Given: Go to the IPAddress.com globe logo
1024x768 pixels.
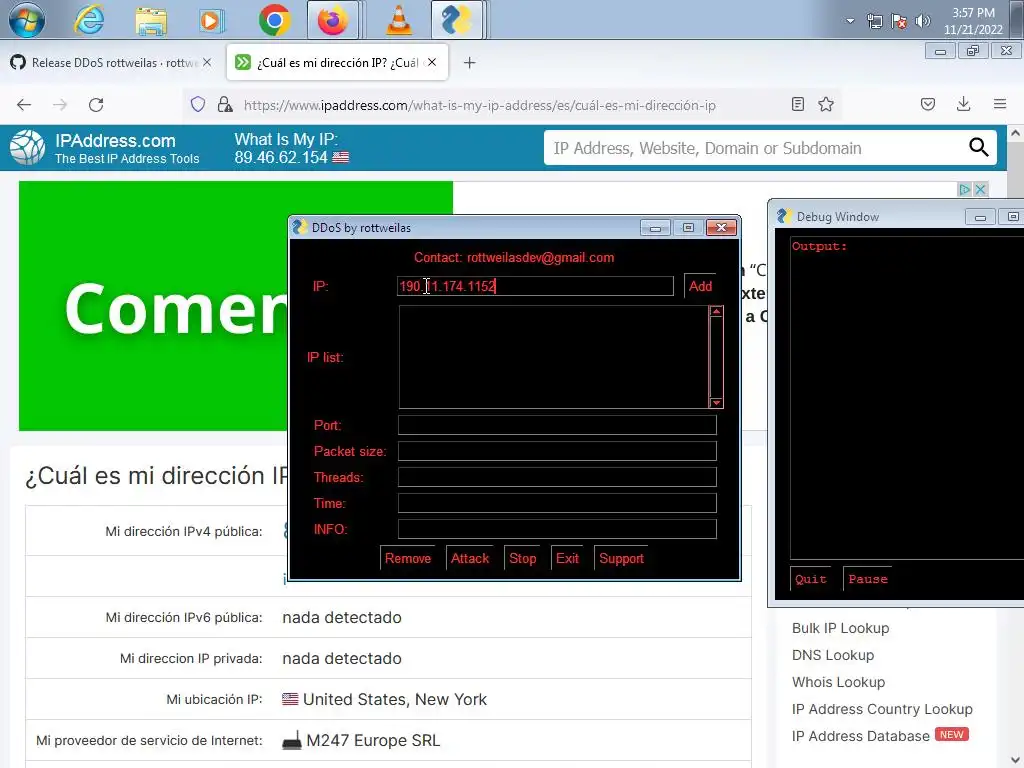Looking at the screenshot, I should tap(27, 148).
